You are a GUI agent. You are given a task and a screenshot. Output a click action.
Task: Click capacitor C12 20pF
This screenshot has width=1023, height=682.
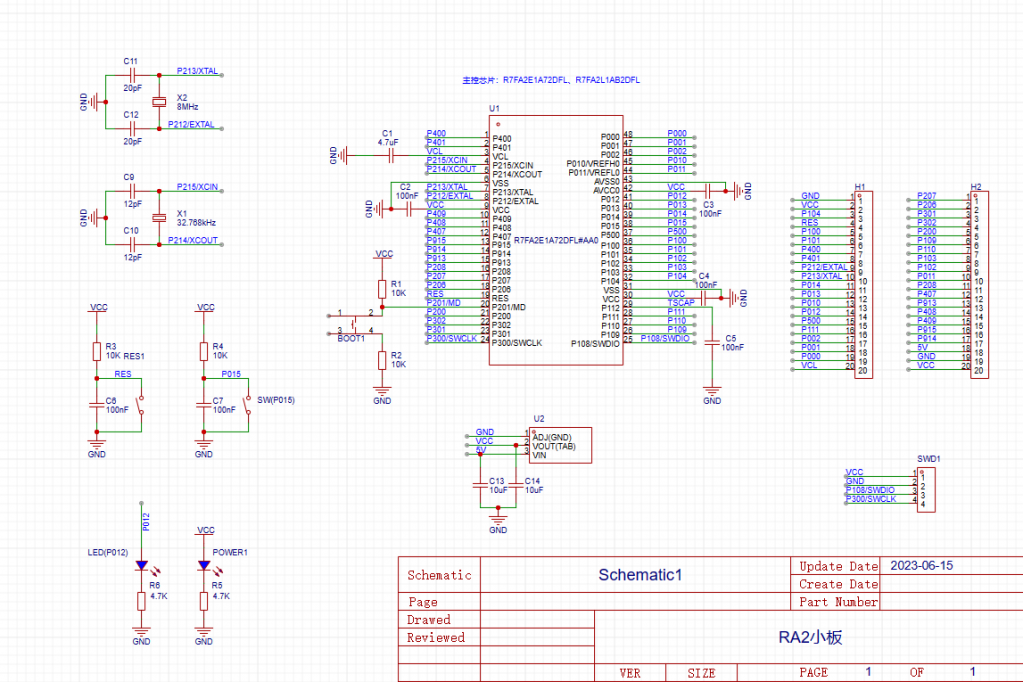tap(132, 129)
